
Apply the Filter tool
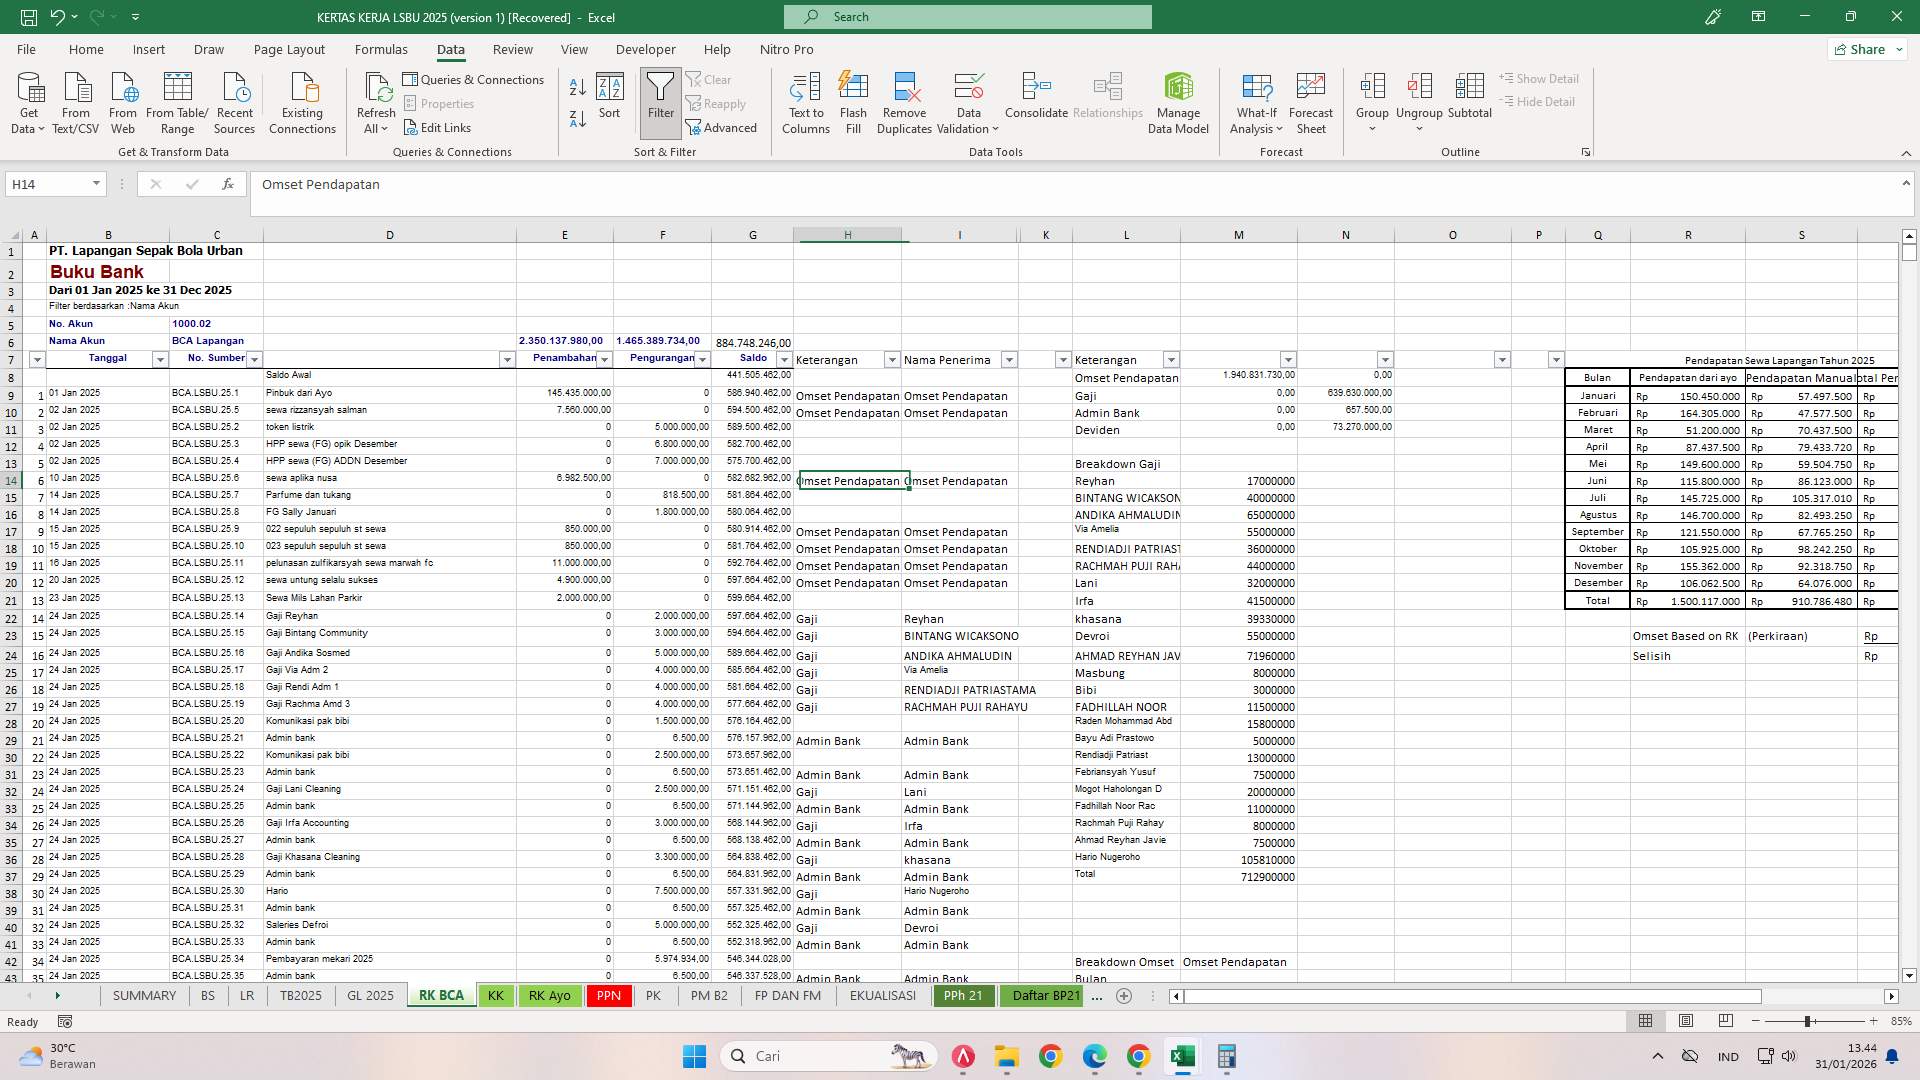(x=660, y=100)
